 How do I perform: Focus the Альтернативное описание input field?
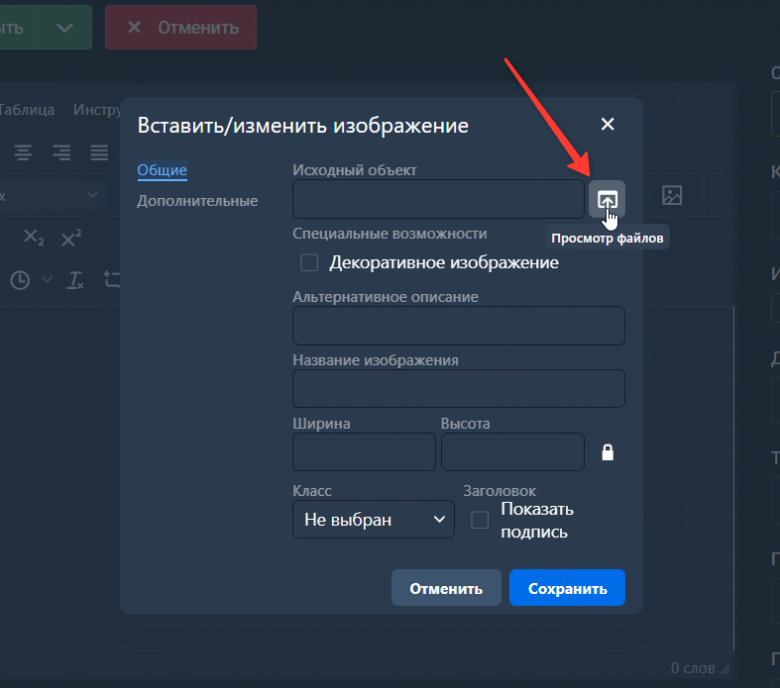[x=459, y=326]
